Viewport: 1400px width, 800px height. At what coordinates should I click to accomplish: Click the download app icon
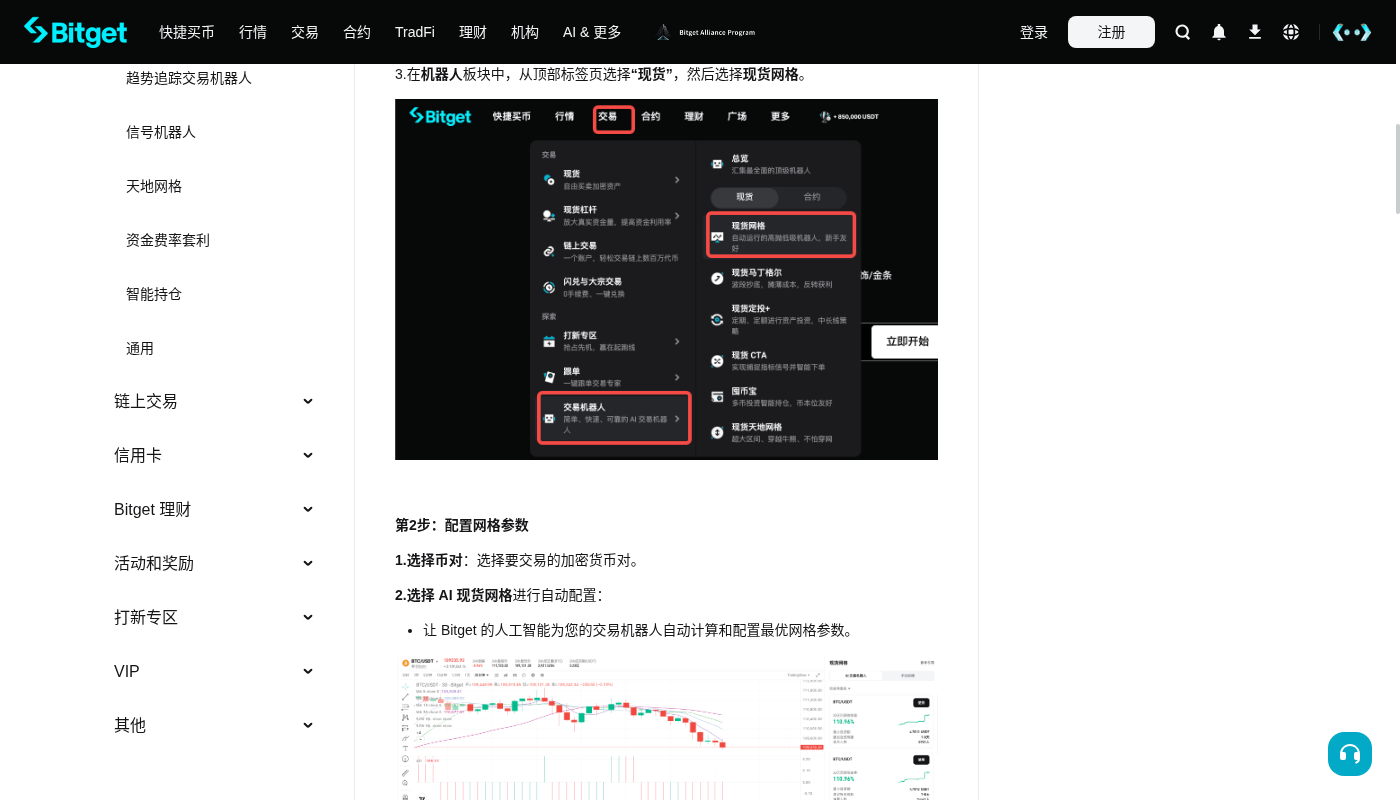click(x=1255, y=32)
